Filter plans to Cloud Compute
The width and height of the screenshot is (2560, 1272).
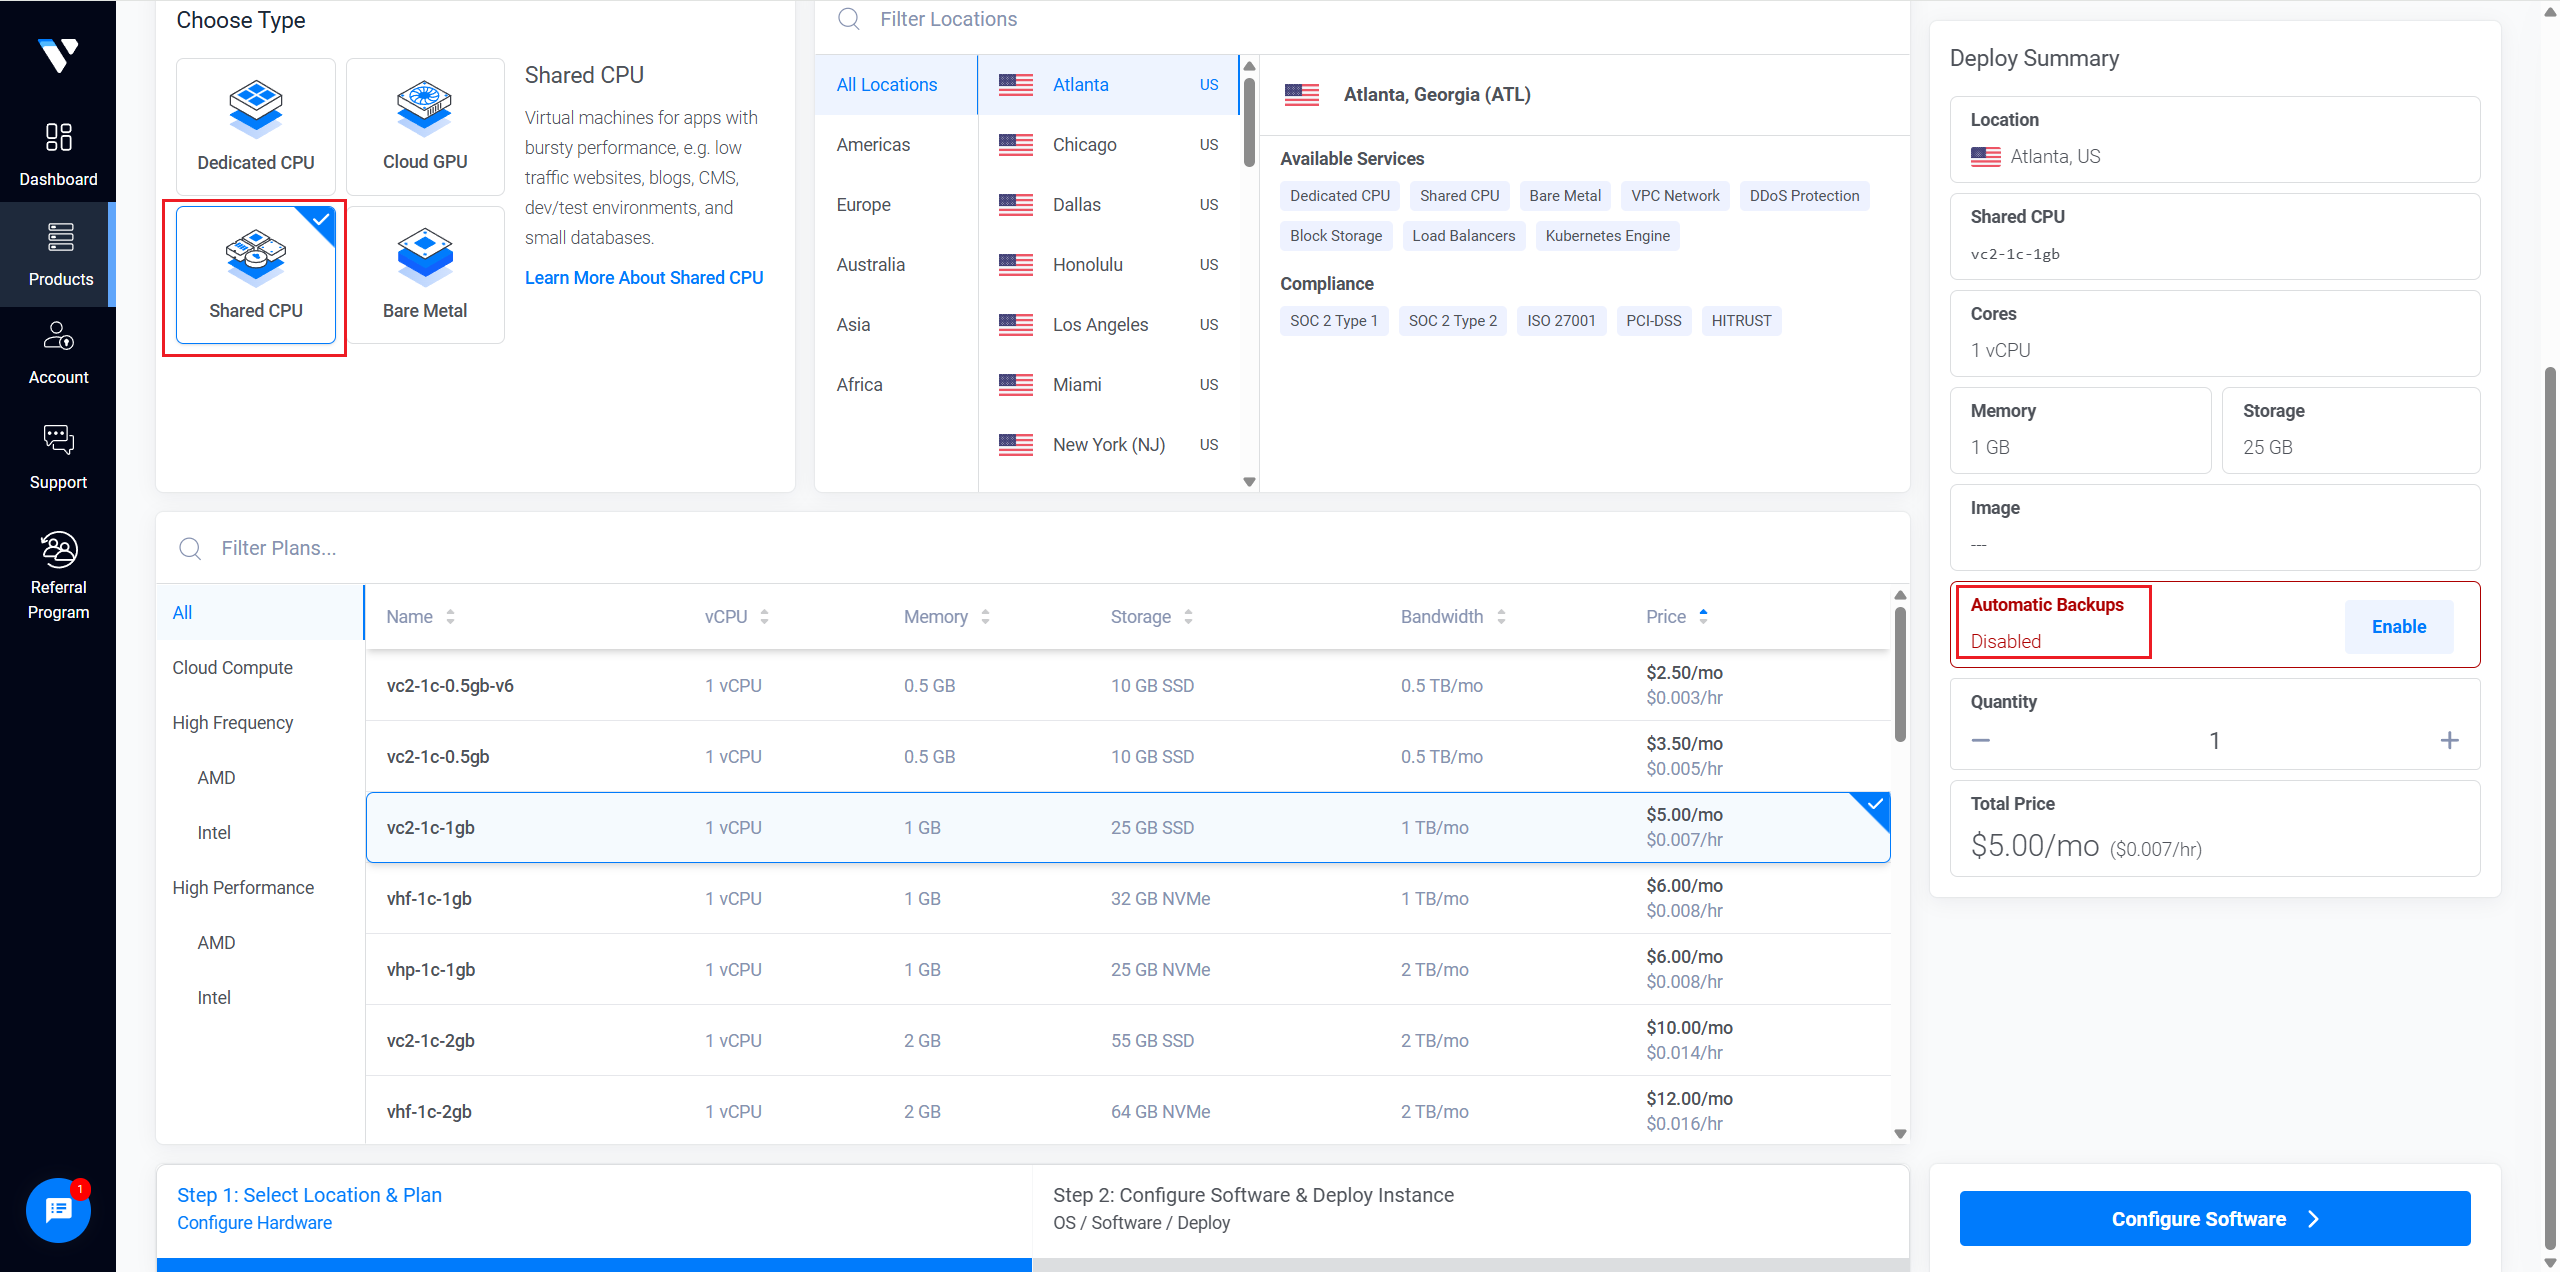click(x=260, y=668)
